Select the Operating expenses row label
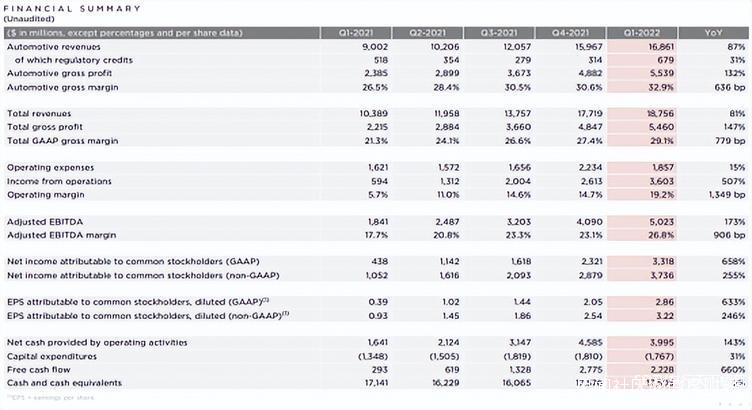The height and width of the screenshot is (410, 752). click(49, 165)
